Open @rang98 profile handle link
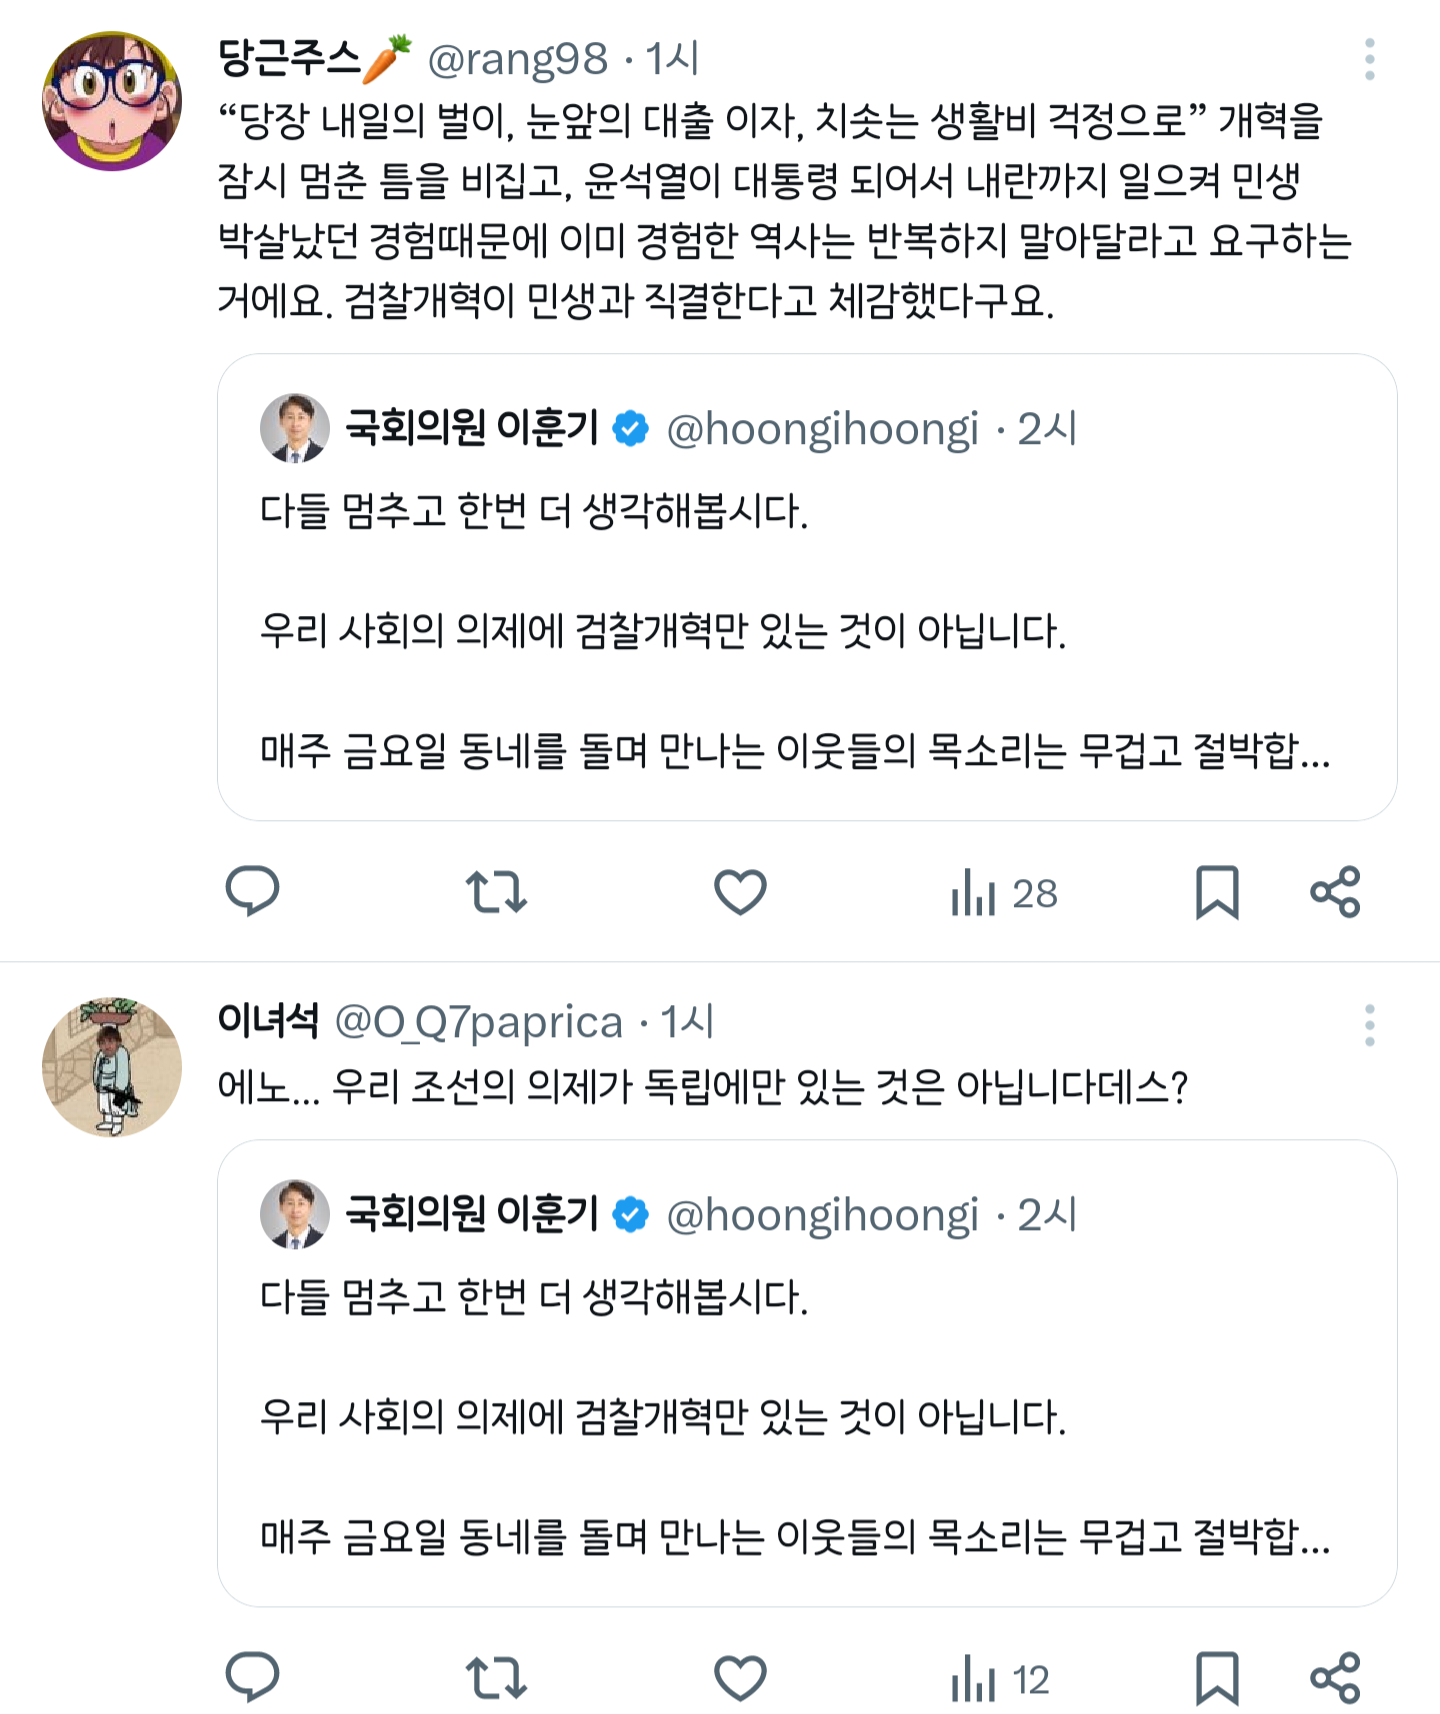The width and height of the screenshot is (1440, 1714). pos(517,60)
